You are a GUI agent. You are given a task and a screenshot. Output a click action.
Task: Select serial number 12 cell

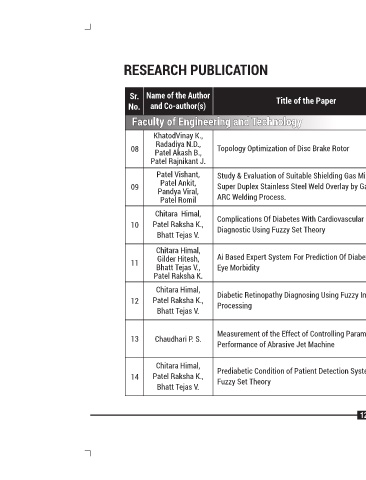[135, 301]
